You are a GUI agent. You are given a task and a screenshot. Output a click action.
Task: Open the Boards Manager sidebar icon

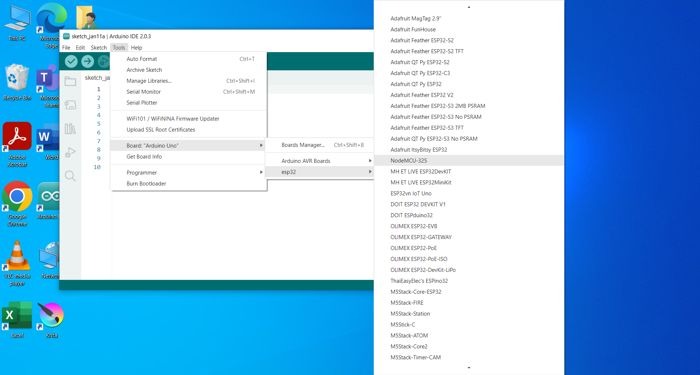point(70,105)
